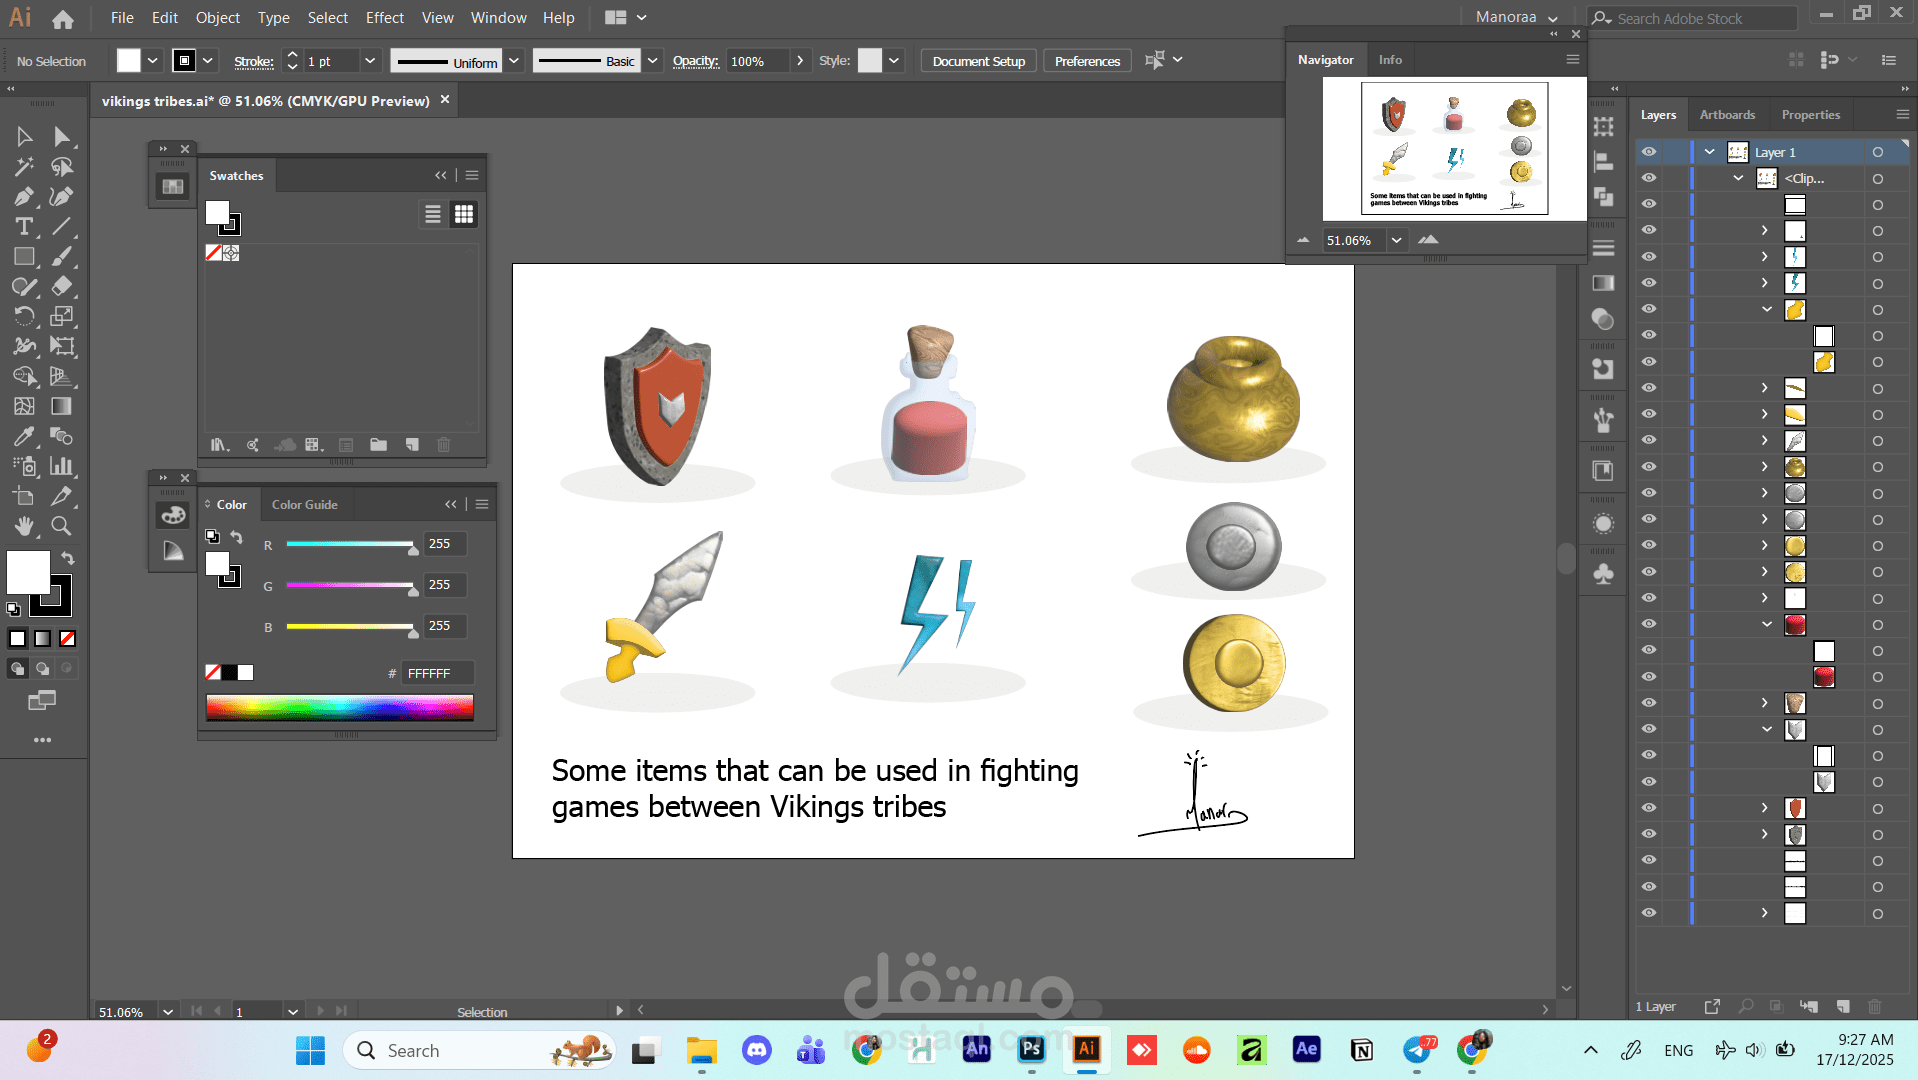
Task: Click the black swatch in Color panel
Action: point(229,673)
